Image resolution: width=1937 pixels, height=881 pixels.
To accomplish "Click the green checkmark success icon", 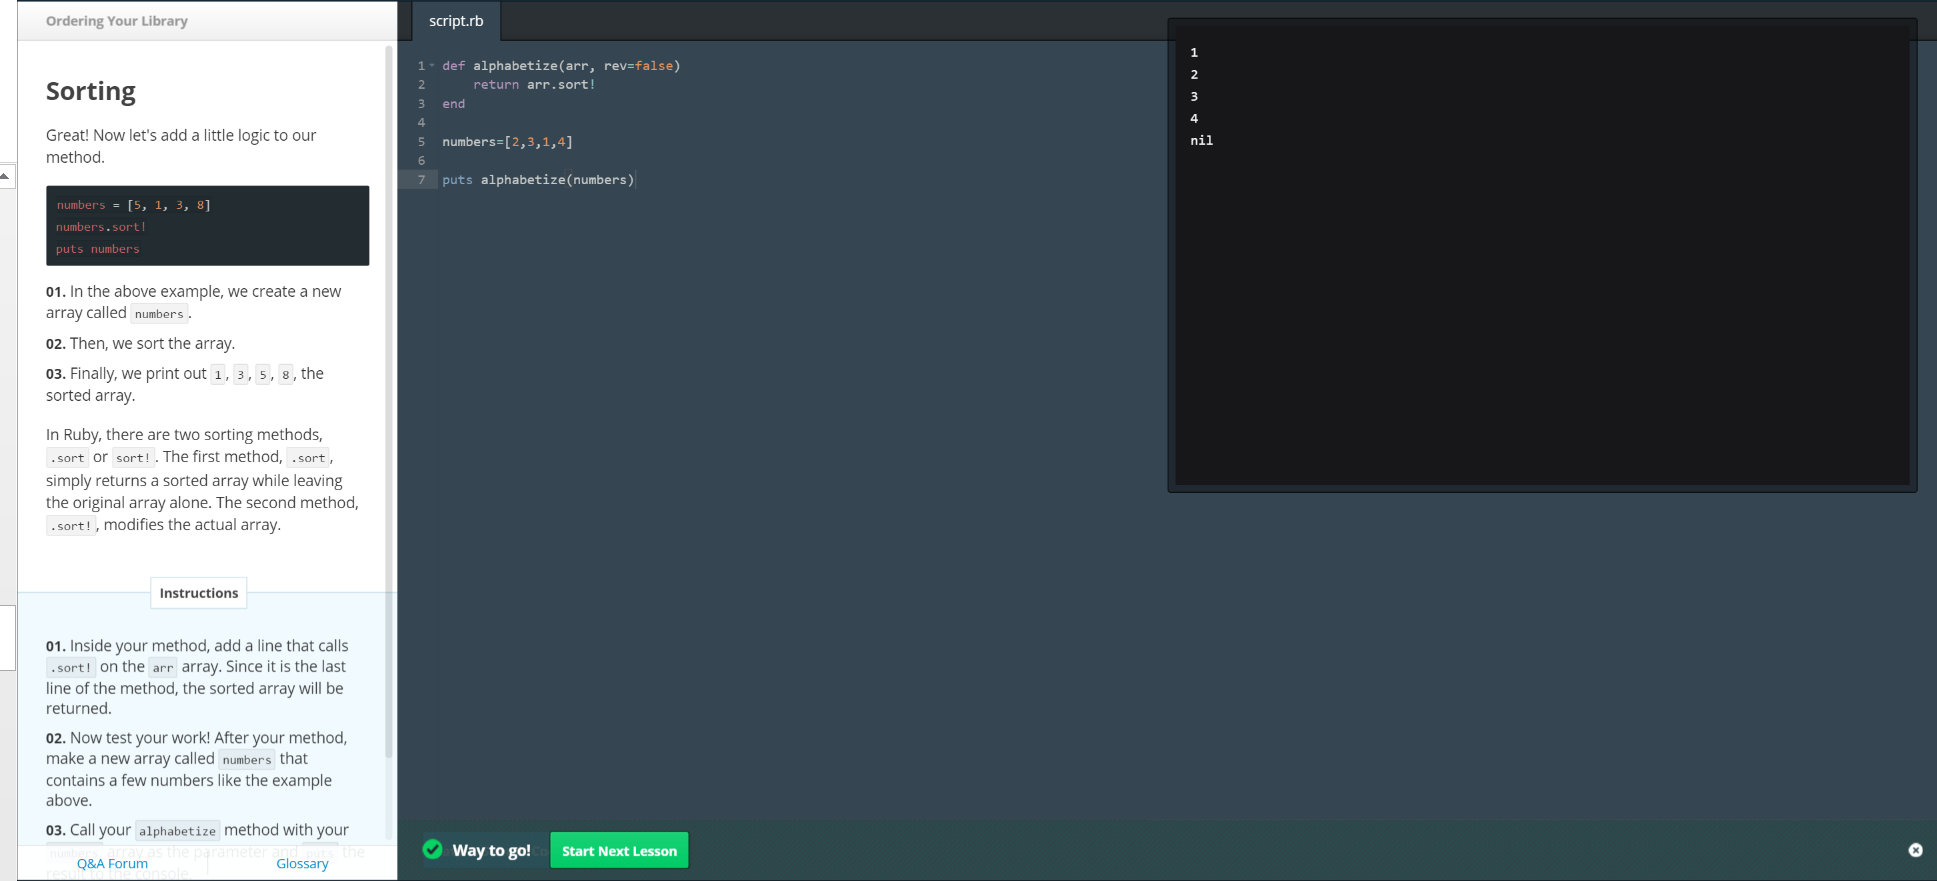I will pos(433,850).
